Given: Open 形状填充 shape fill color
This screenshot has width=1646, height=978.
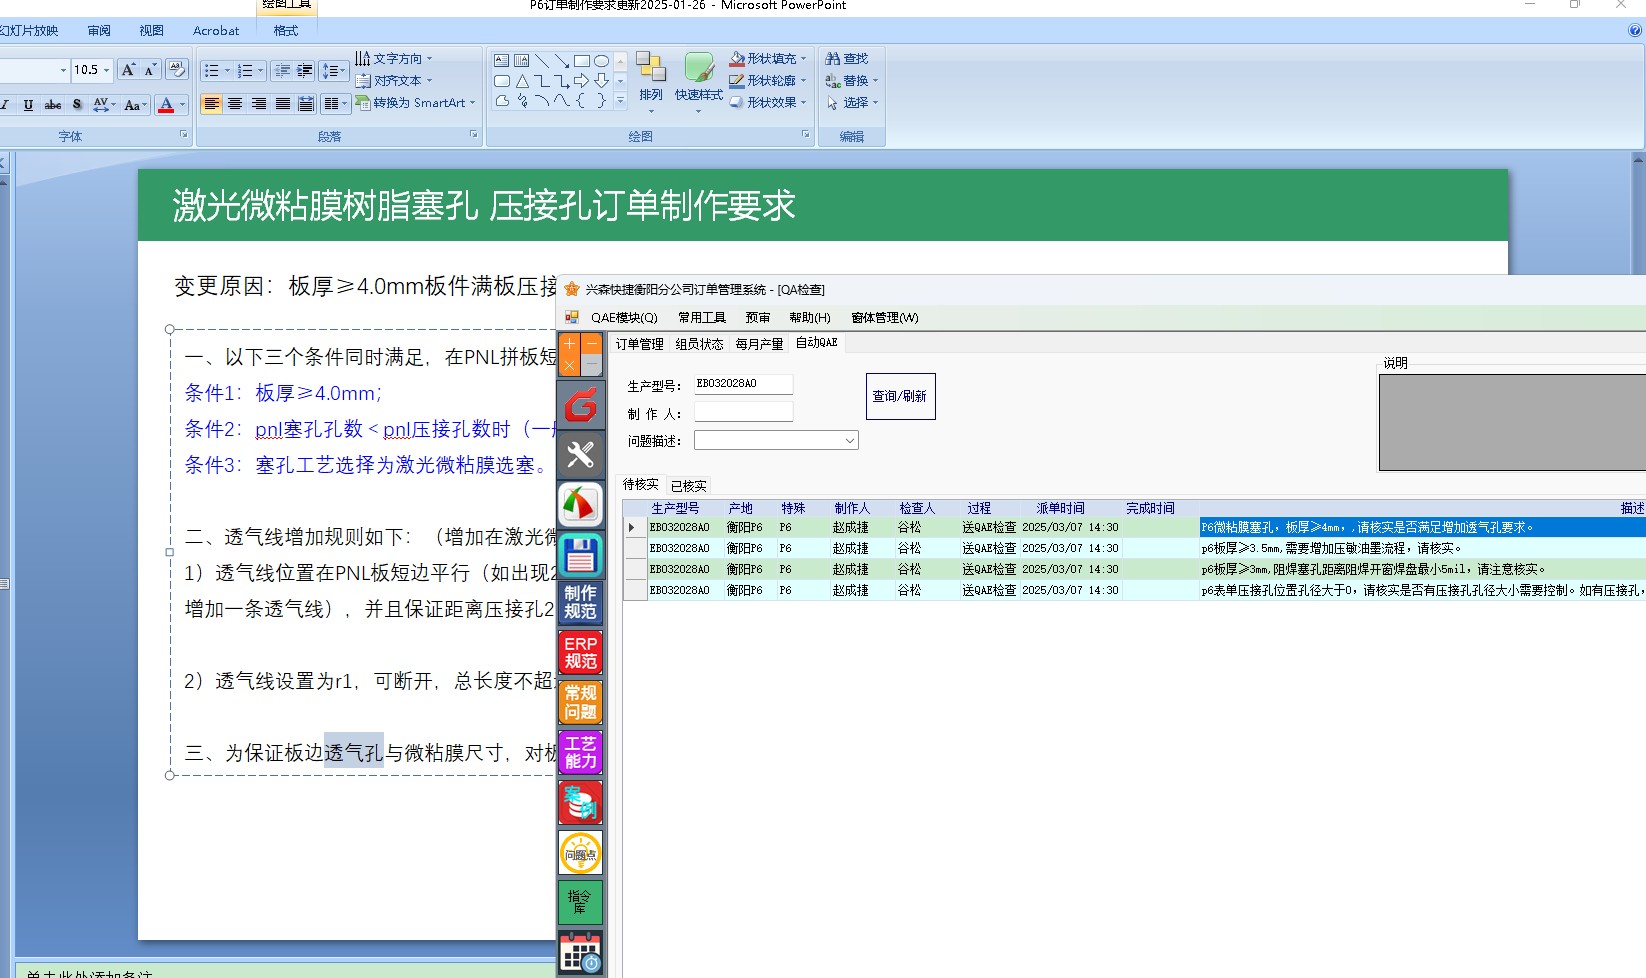Looking at the screenshot, I should tap(768, 59).
